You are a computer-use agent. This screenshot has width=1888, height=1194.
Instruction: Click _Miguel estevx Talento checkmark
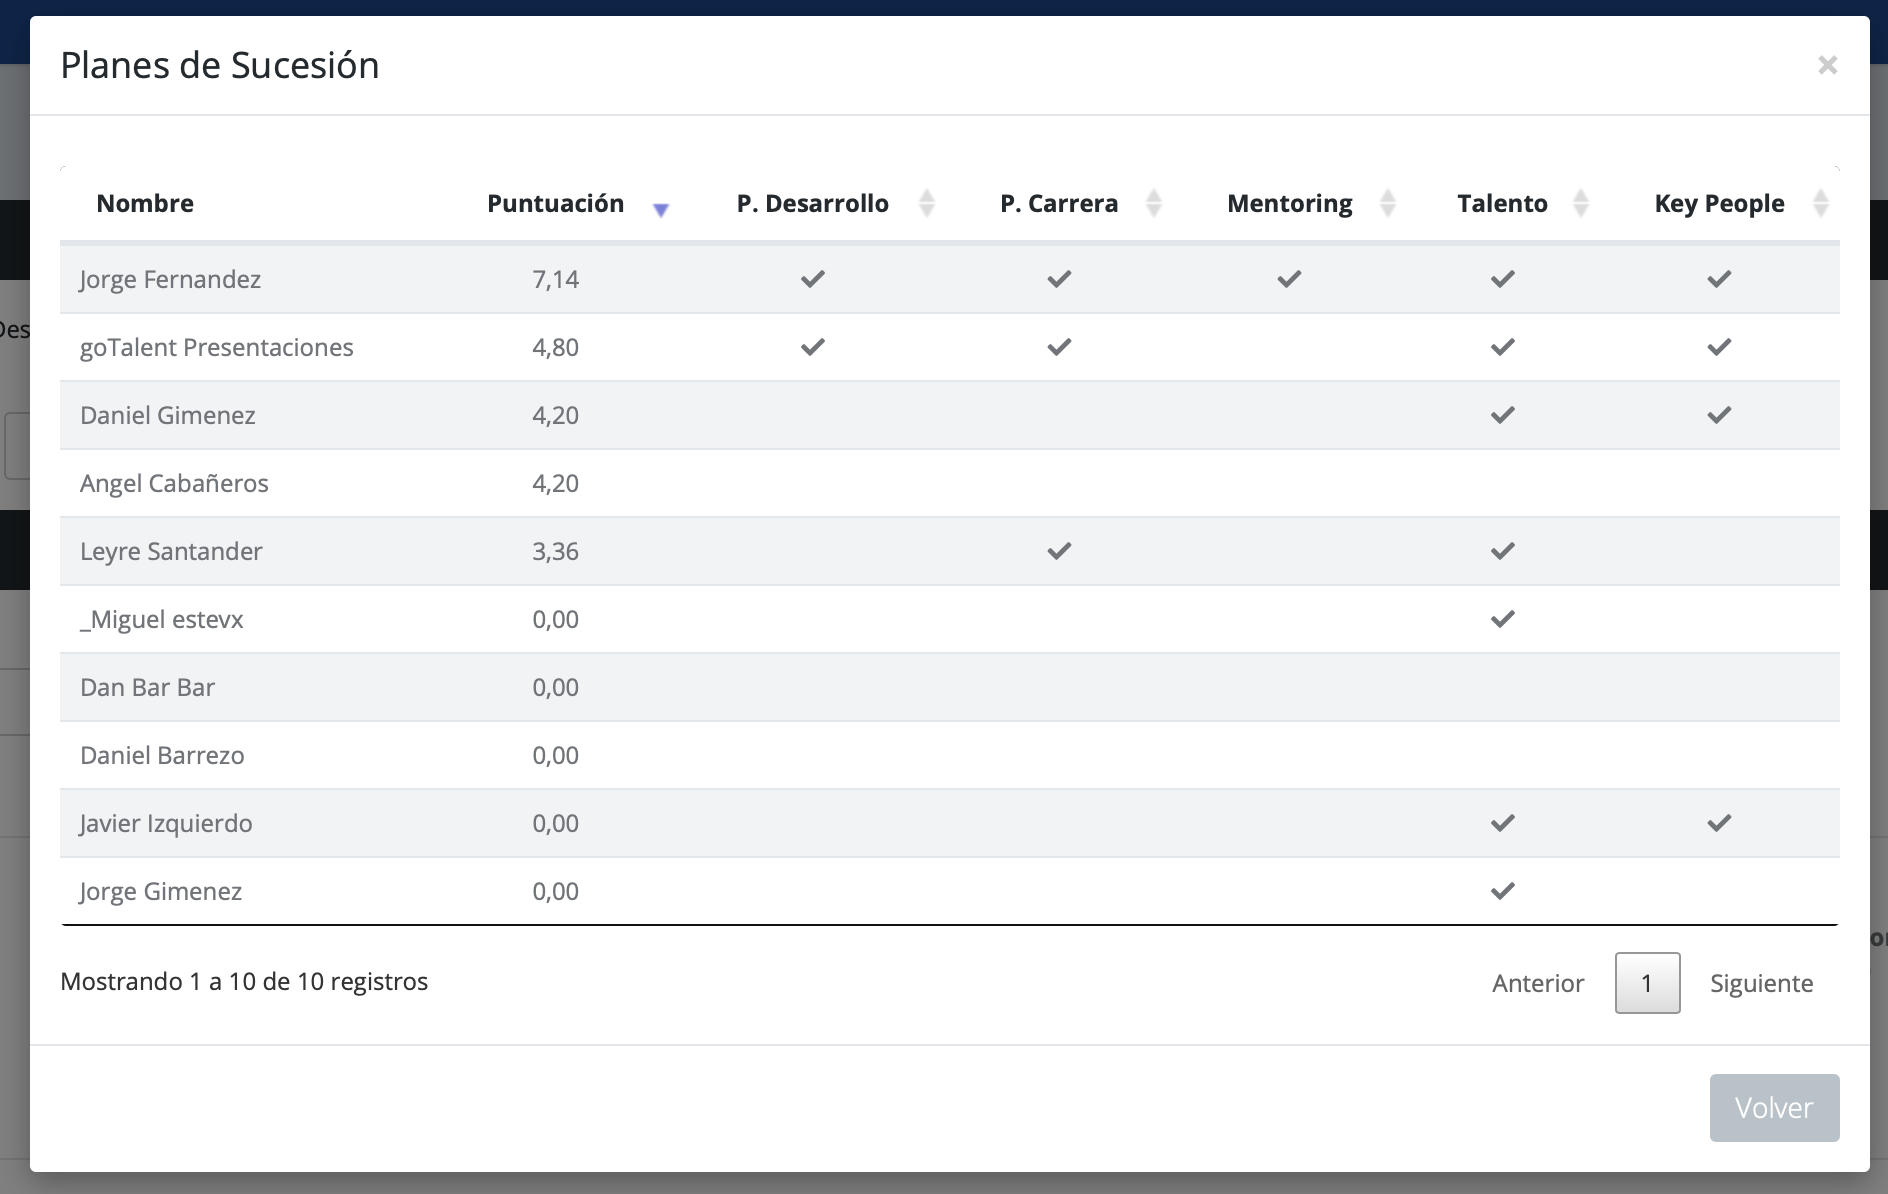point(1502,619)
